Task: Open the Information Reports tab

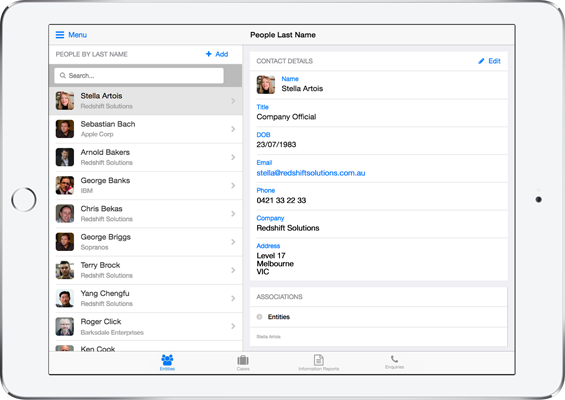Action: pyautogui.click(x=319, y=363)
